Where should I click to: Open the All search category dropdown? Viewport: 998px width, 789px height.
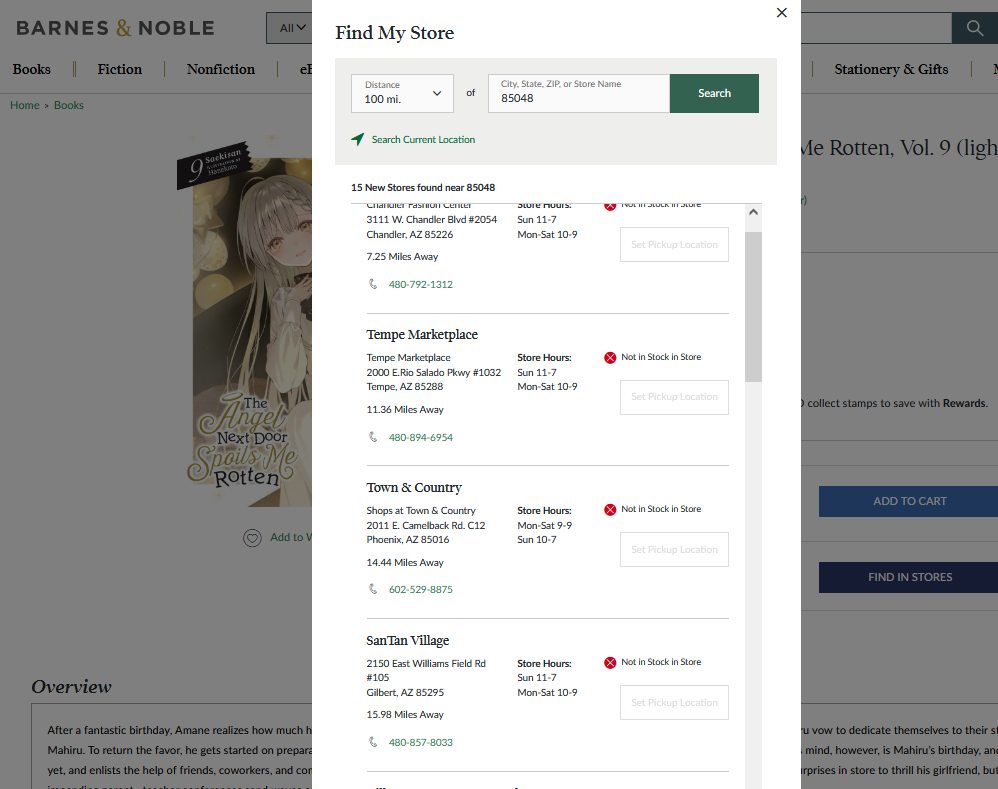pyautogui.click(x=292, y=28)
